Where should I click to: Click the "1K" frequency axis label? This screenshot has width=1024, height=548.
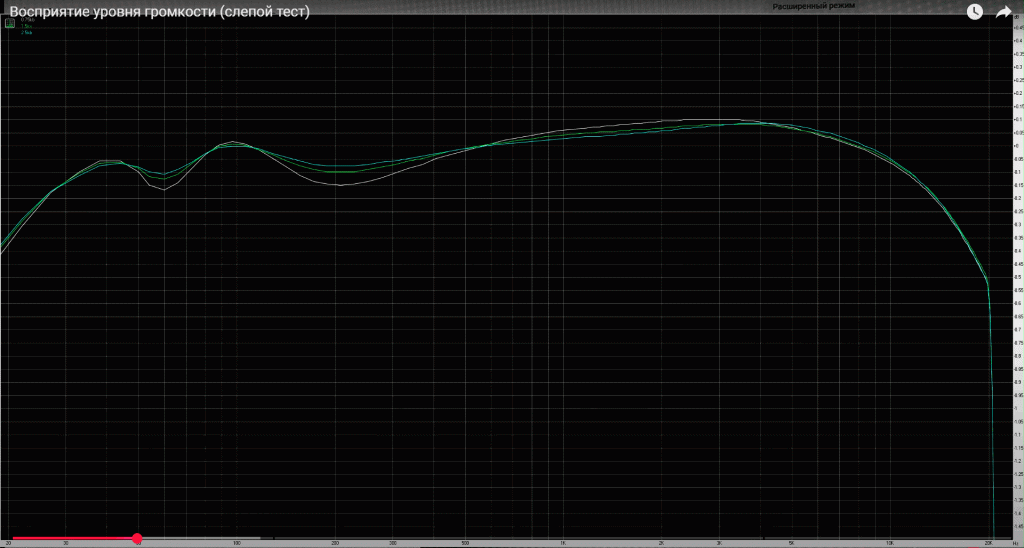tap(562, 543)
